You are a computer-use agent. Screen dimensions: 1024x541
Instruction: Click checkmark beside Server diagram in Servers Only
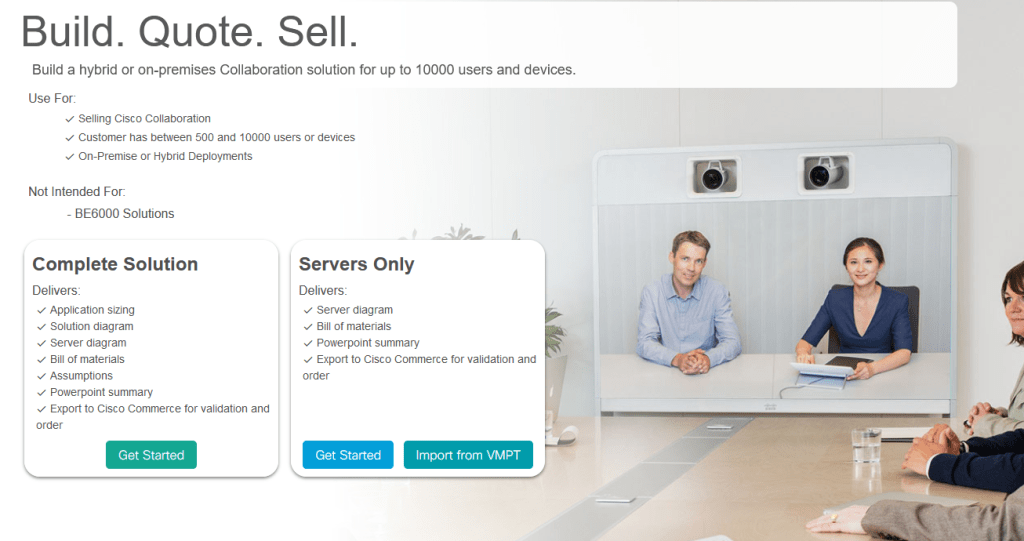308,310
